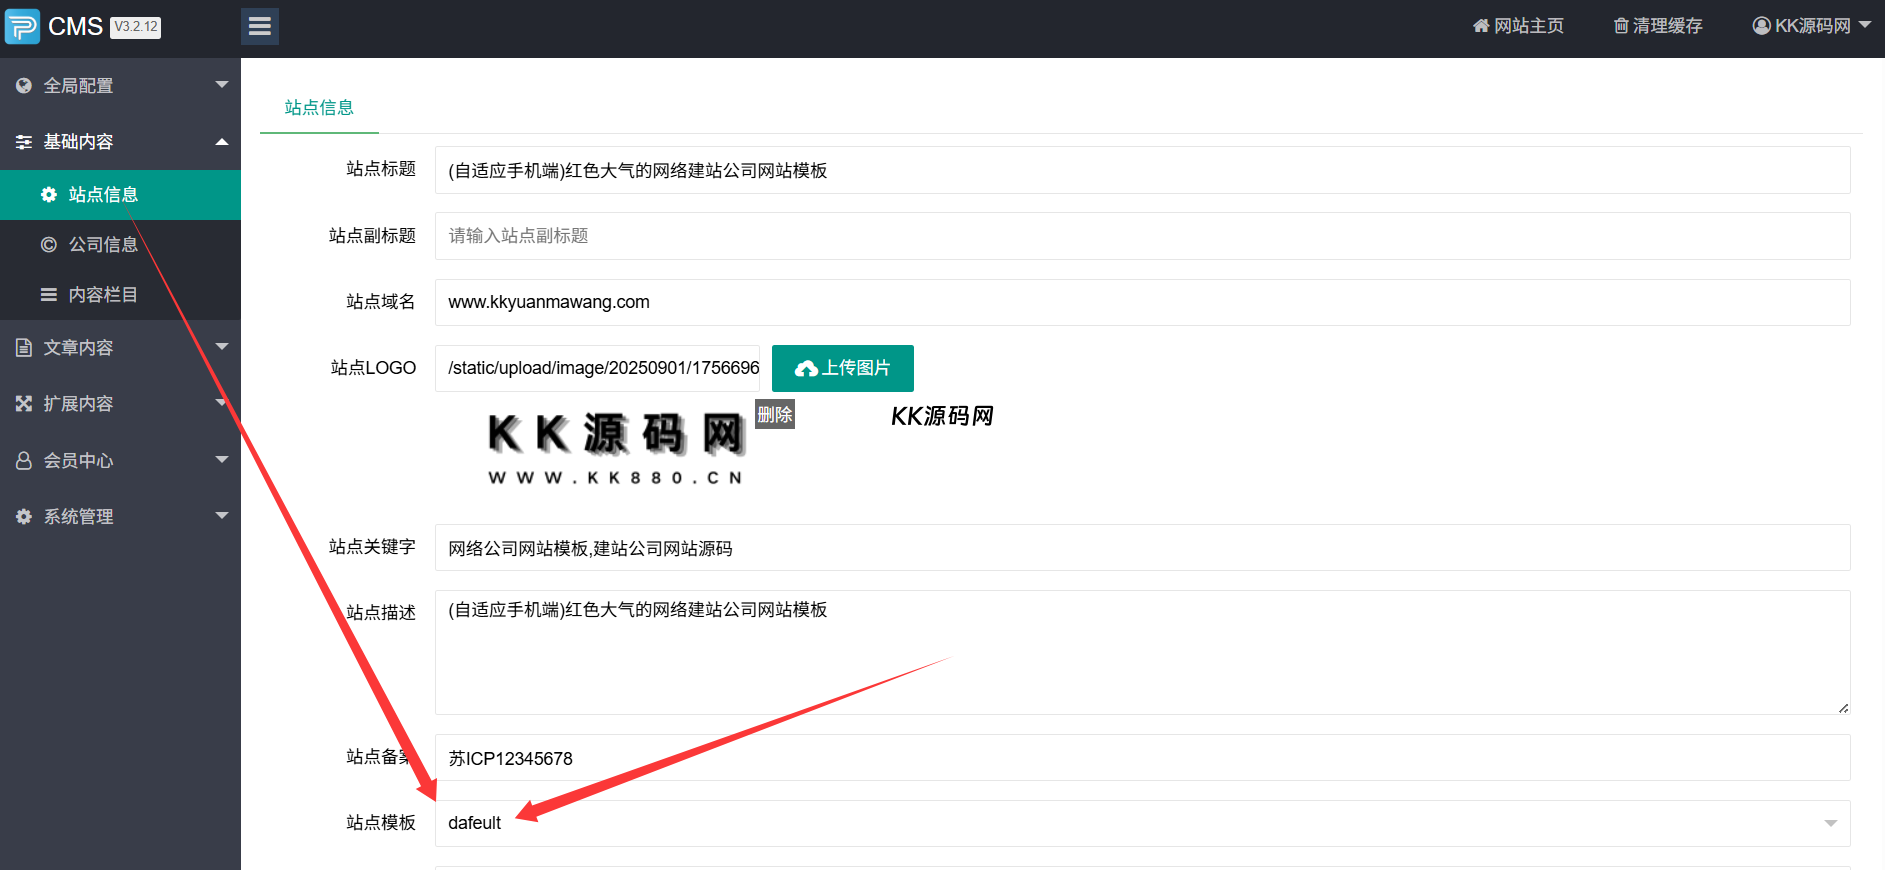Click the document icon beside 文章内容
1885x870 pixels.
tap(24, 348)
